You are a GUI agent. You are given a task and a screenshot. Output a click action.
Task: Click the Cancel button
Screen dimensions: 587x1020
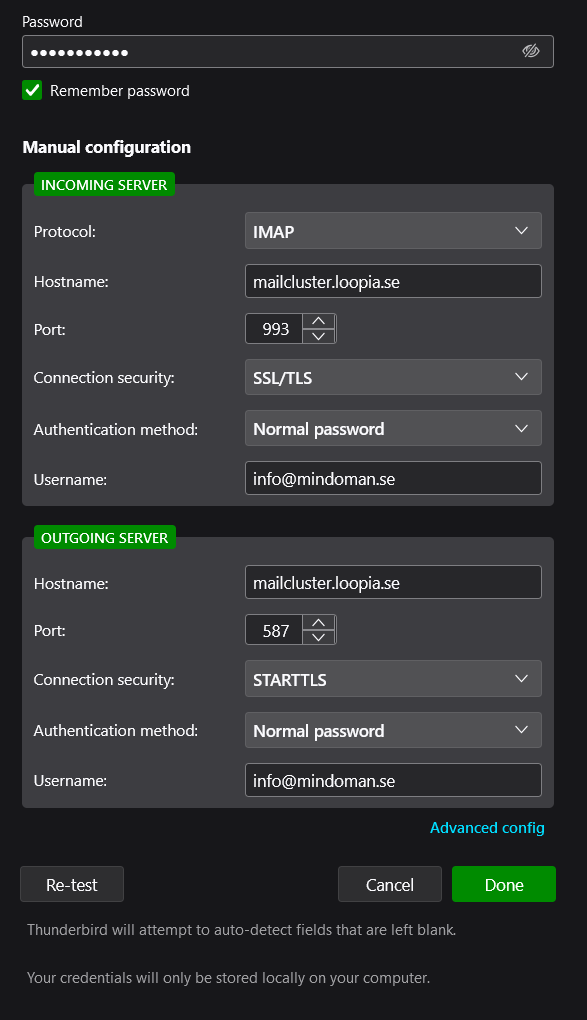(x=390, y=884)
